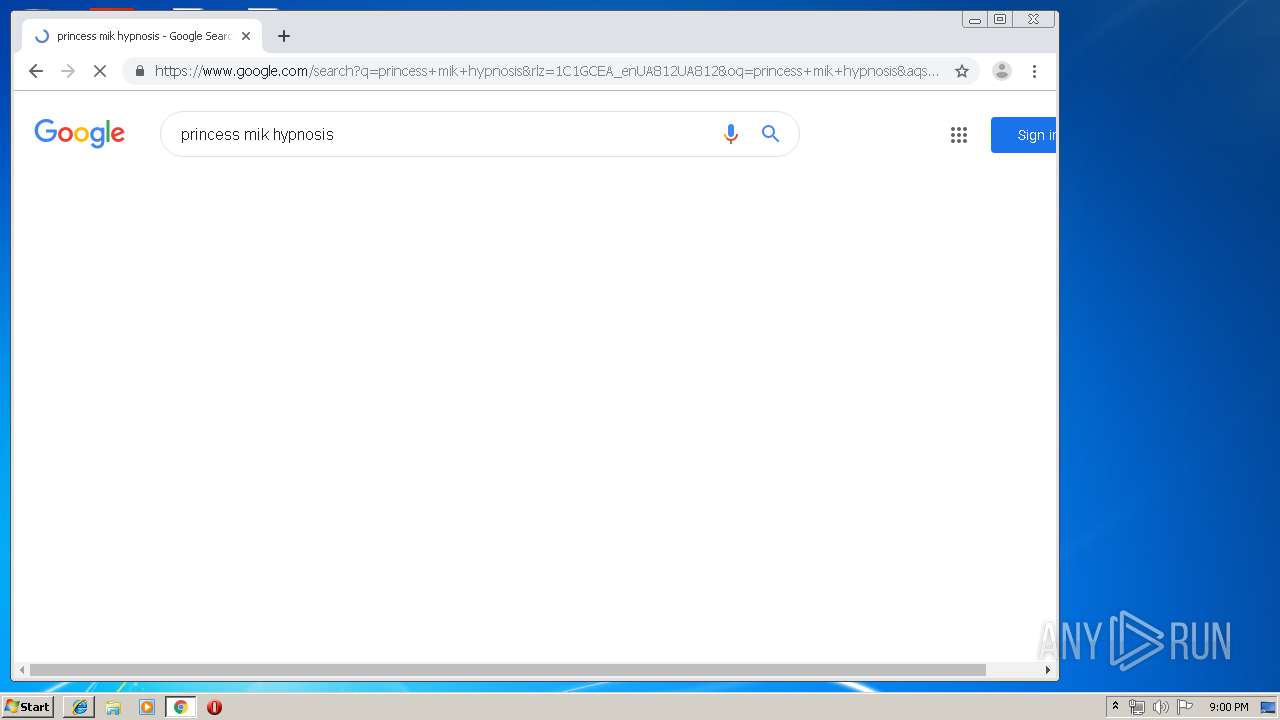The width and height of the screenshot is (1280, 720).
Task: Launch Internet Explorer from taskbar
Action: click(x=80, y=707)
